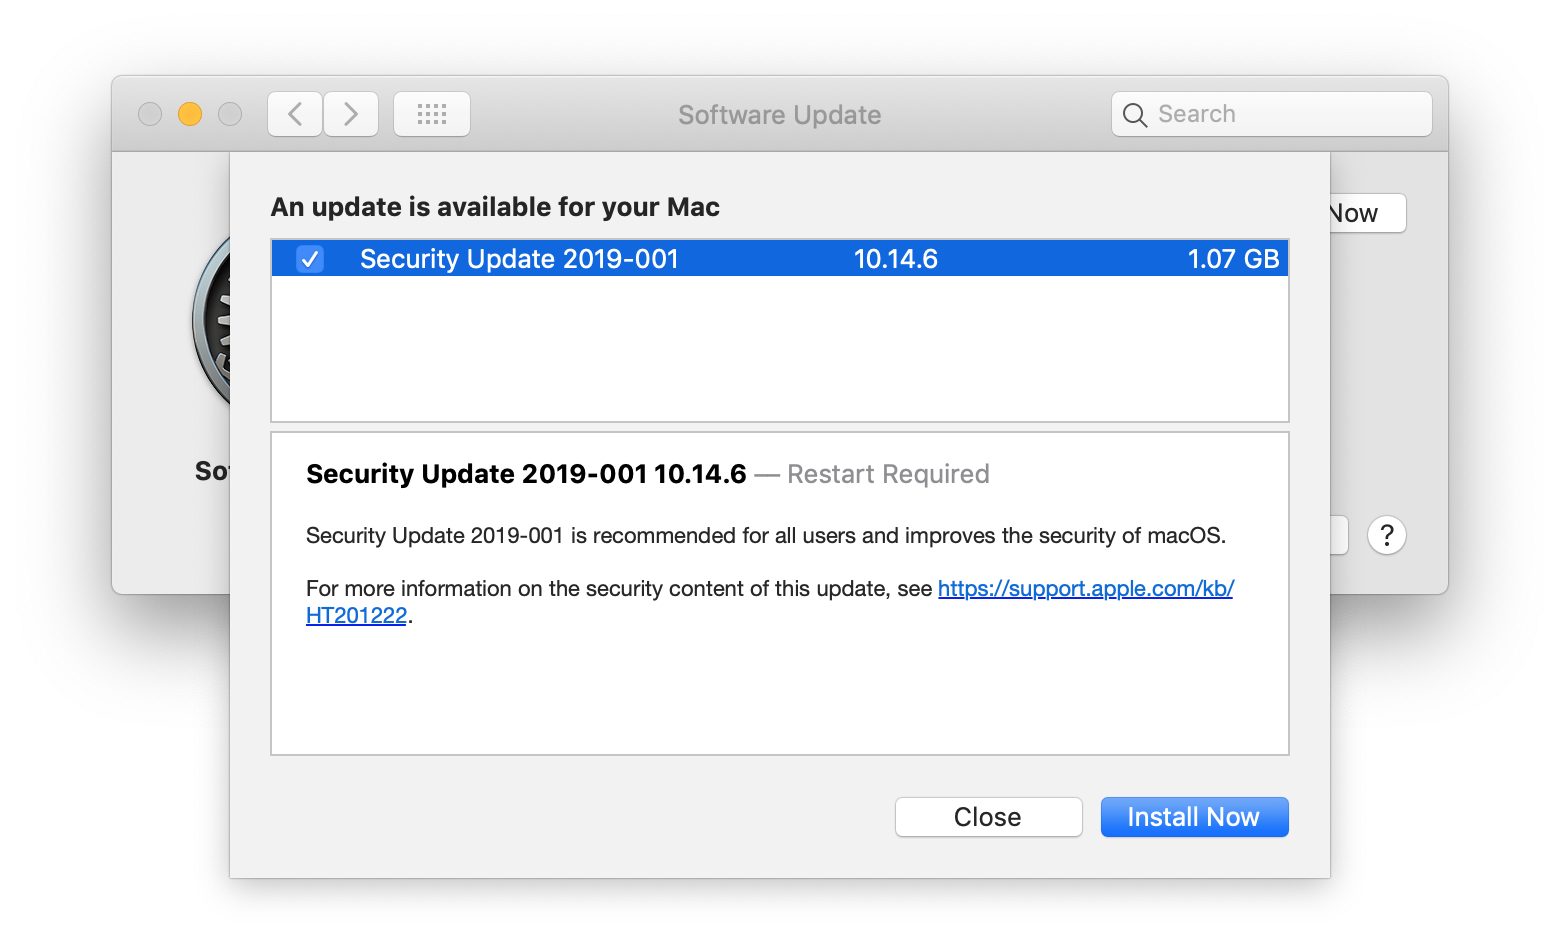Minimize the window using the yellow button

[x=190, y=114]
